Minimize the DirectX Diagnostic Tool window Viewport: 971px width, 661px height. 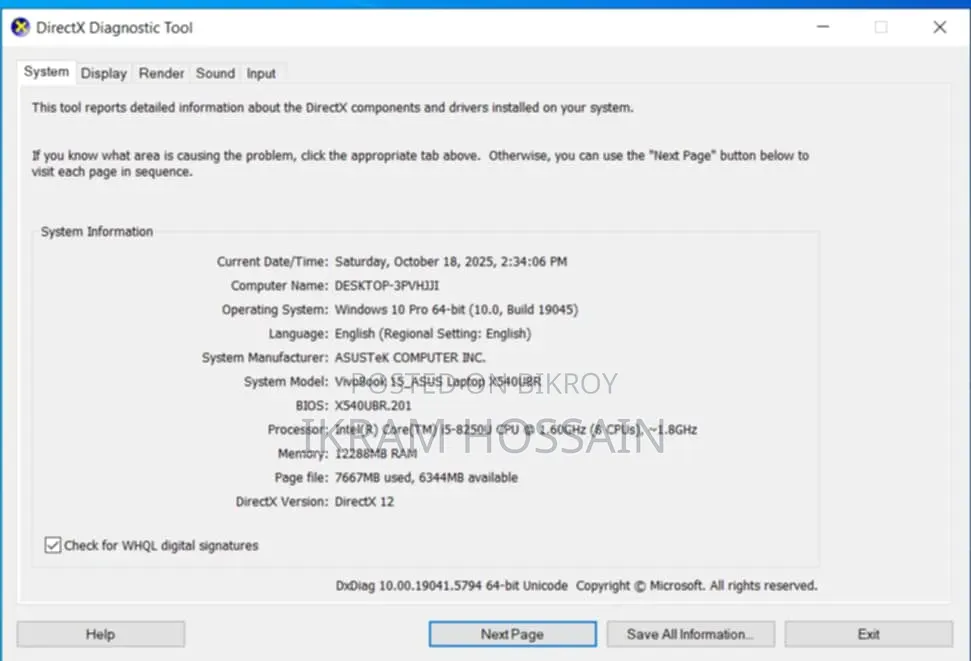coord(822,27)
